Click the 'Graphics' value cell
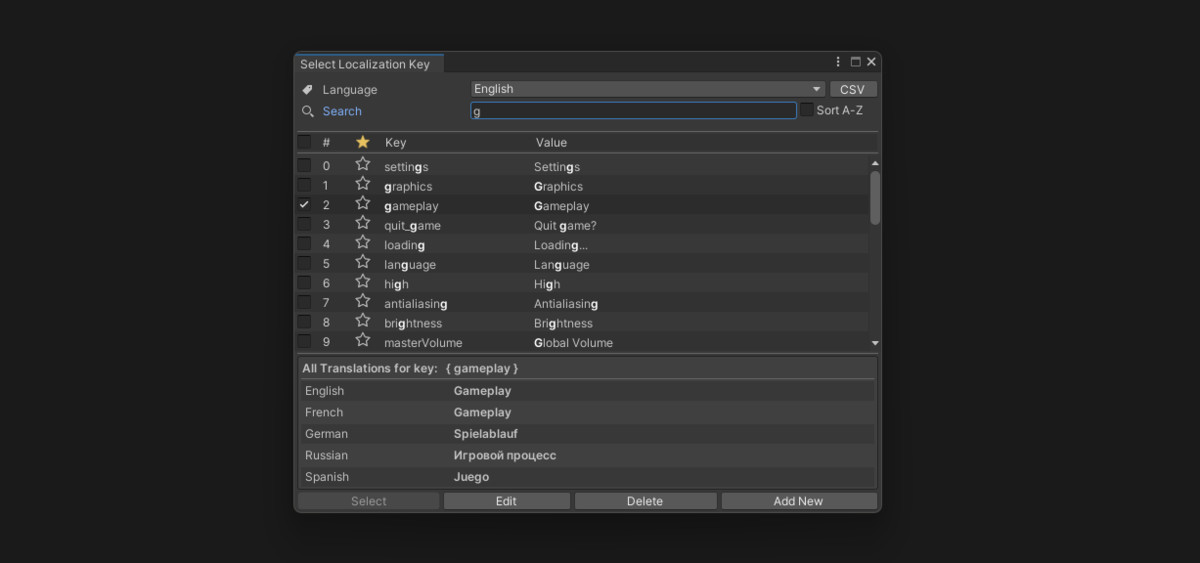Viewport: 1200px width, 563px height. pos(558,186)
